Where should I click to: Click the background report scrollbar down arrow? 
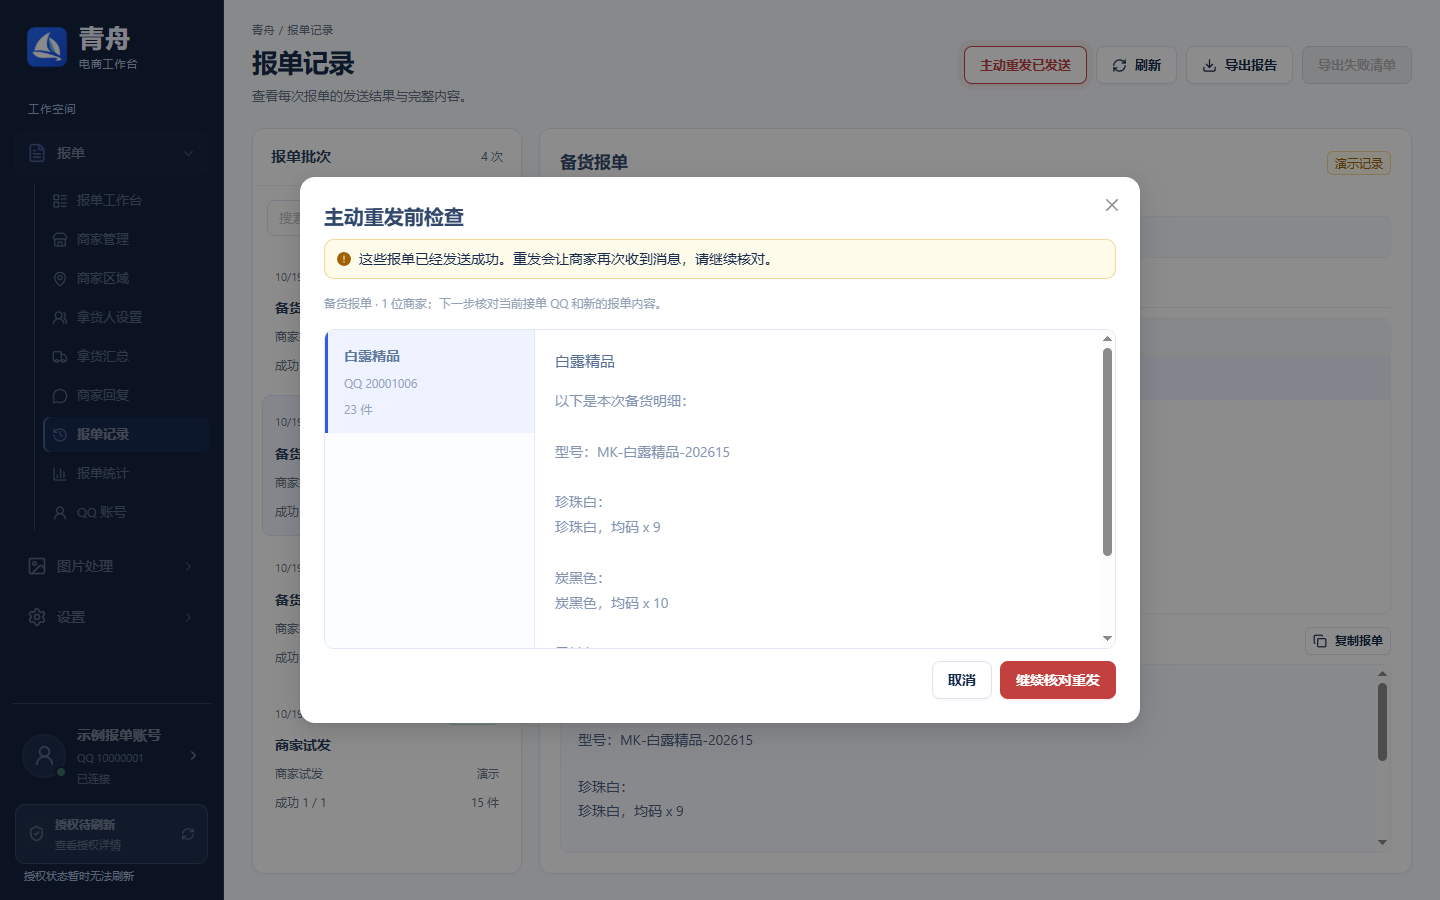[x=1382, y=842]
